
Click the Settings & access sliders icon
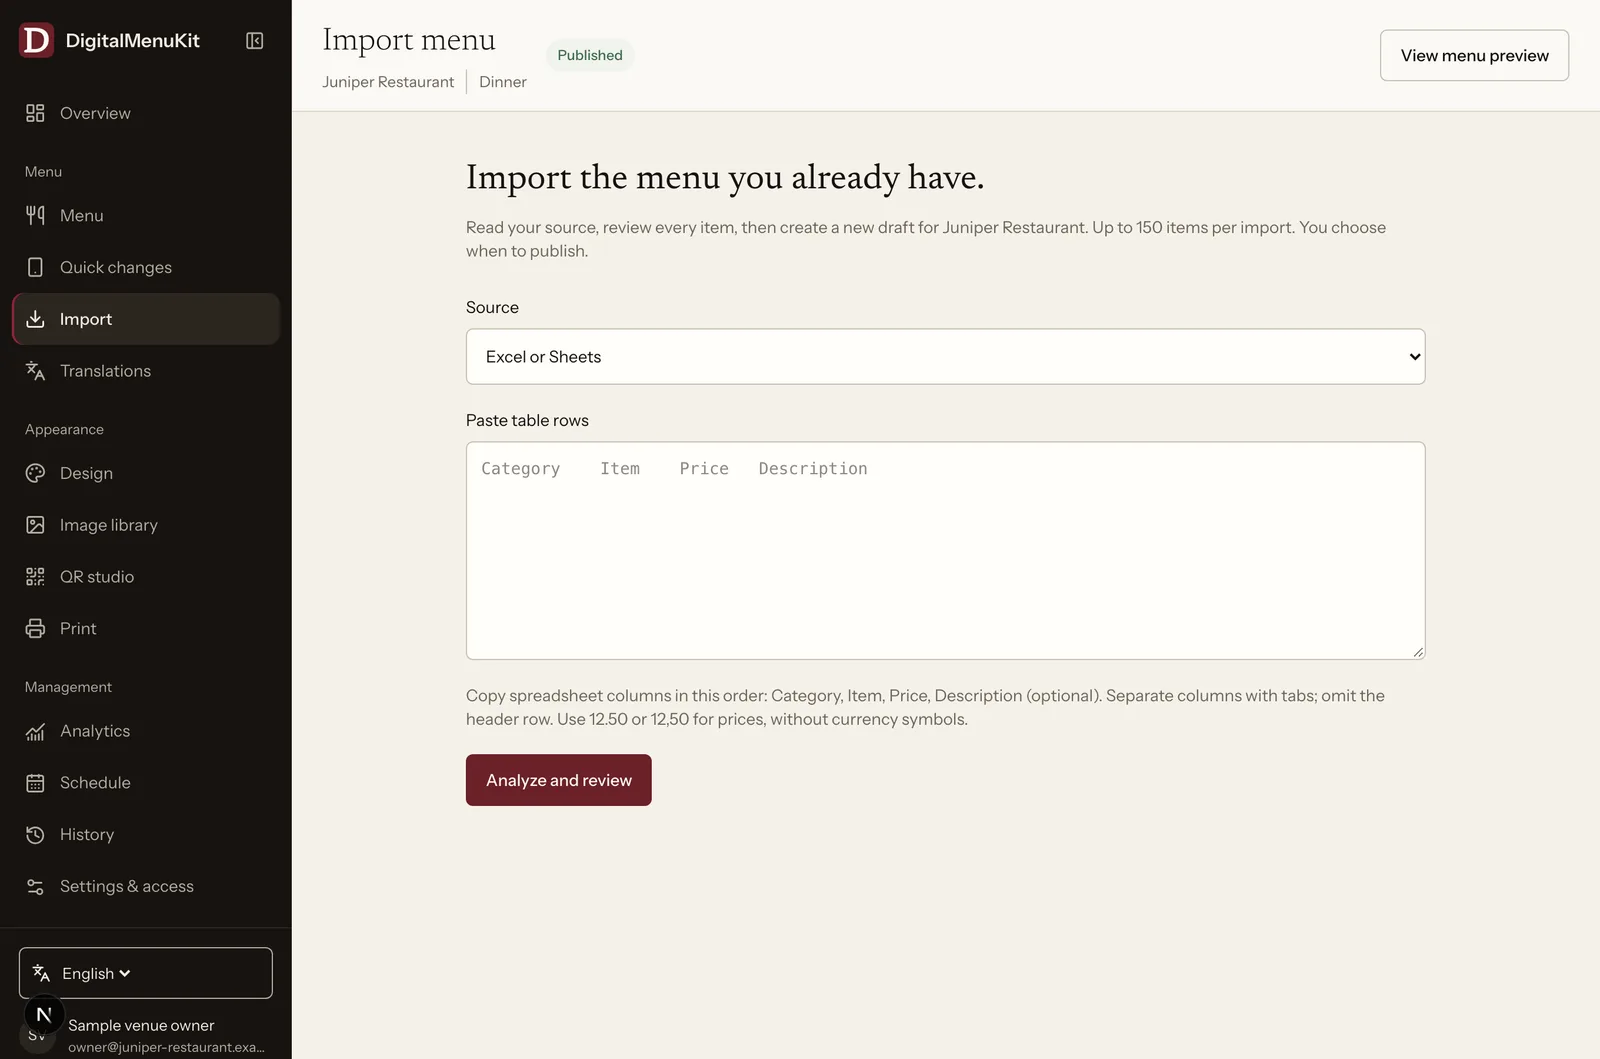click(x=35, y=887)
